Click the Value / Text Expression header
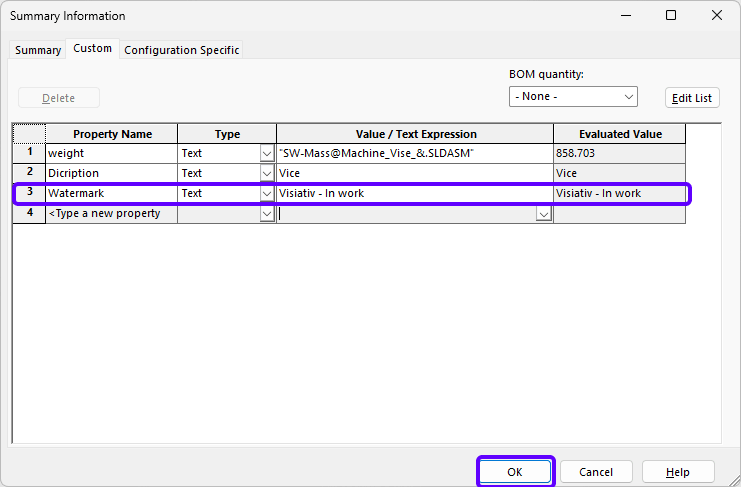The image size is (741, 487). (x=415, y=134)
